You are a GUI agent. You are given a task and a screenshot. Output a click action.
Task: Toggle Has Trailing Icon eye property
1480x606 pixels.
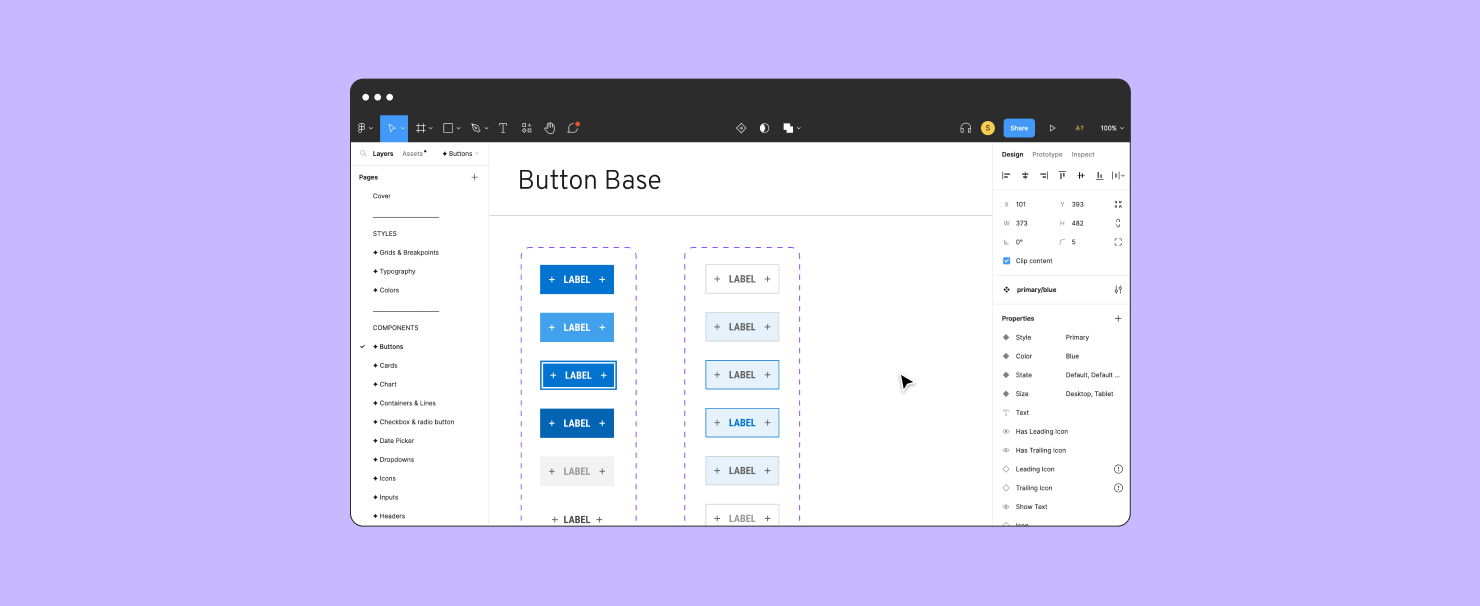tap(1006, 451)
